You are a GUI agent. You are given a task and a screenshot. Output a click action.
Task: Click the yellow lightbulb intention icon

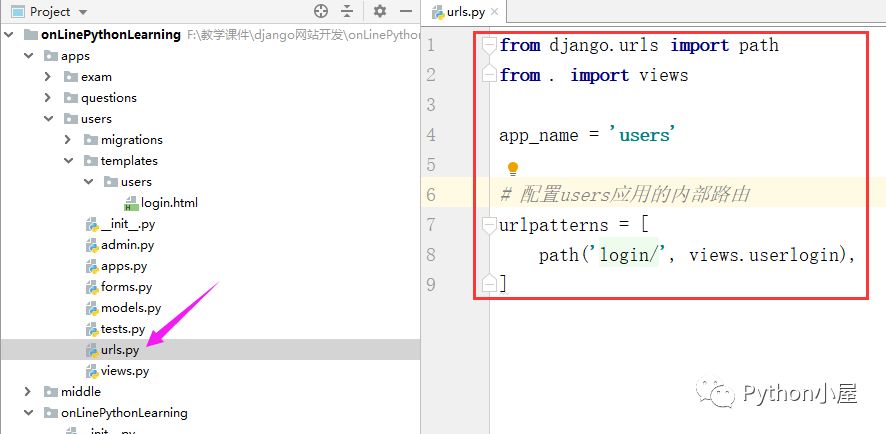tap(513, 168)
